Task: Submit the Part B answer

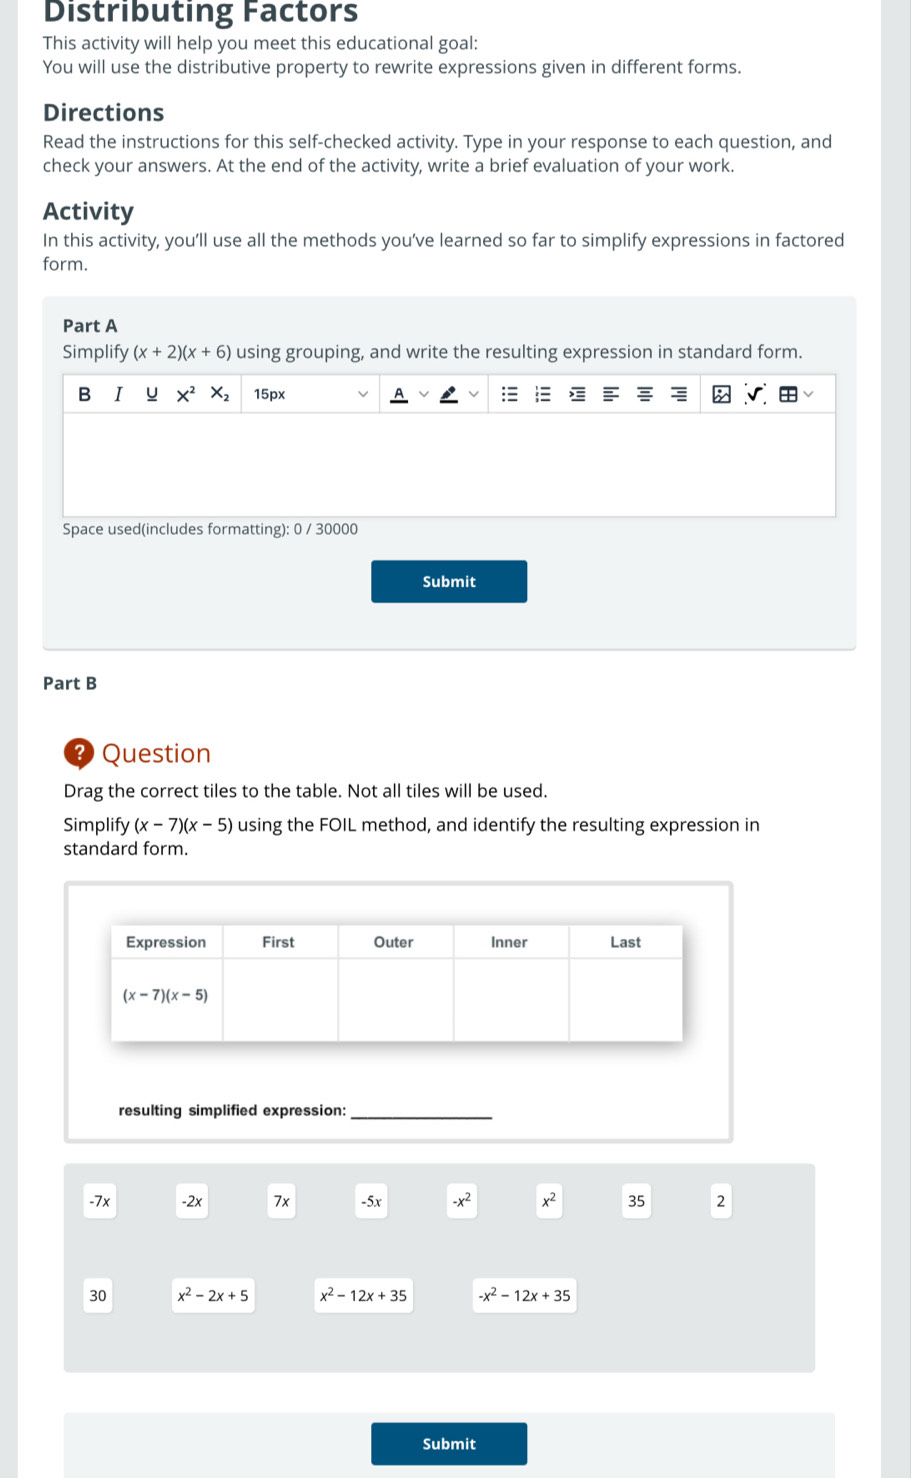Action: 448,1443
